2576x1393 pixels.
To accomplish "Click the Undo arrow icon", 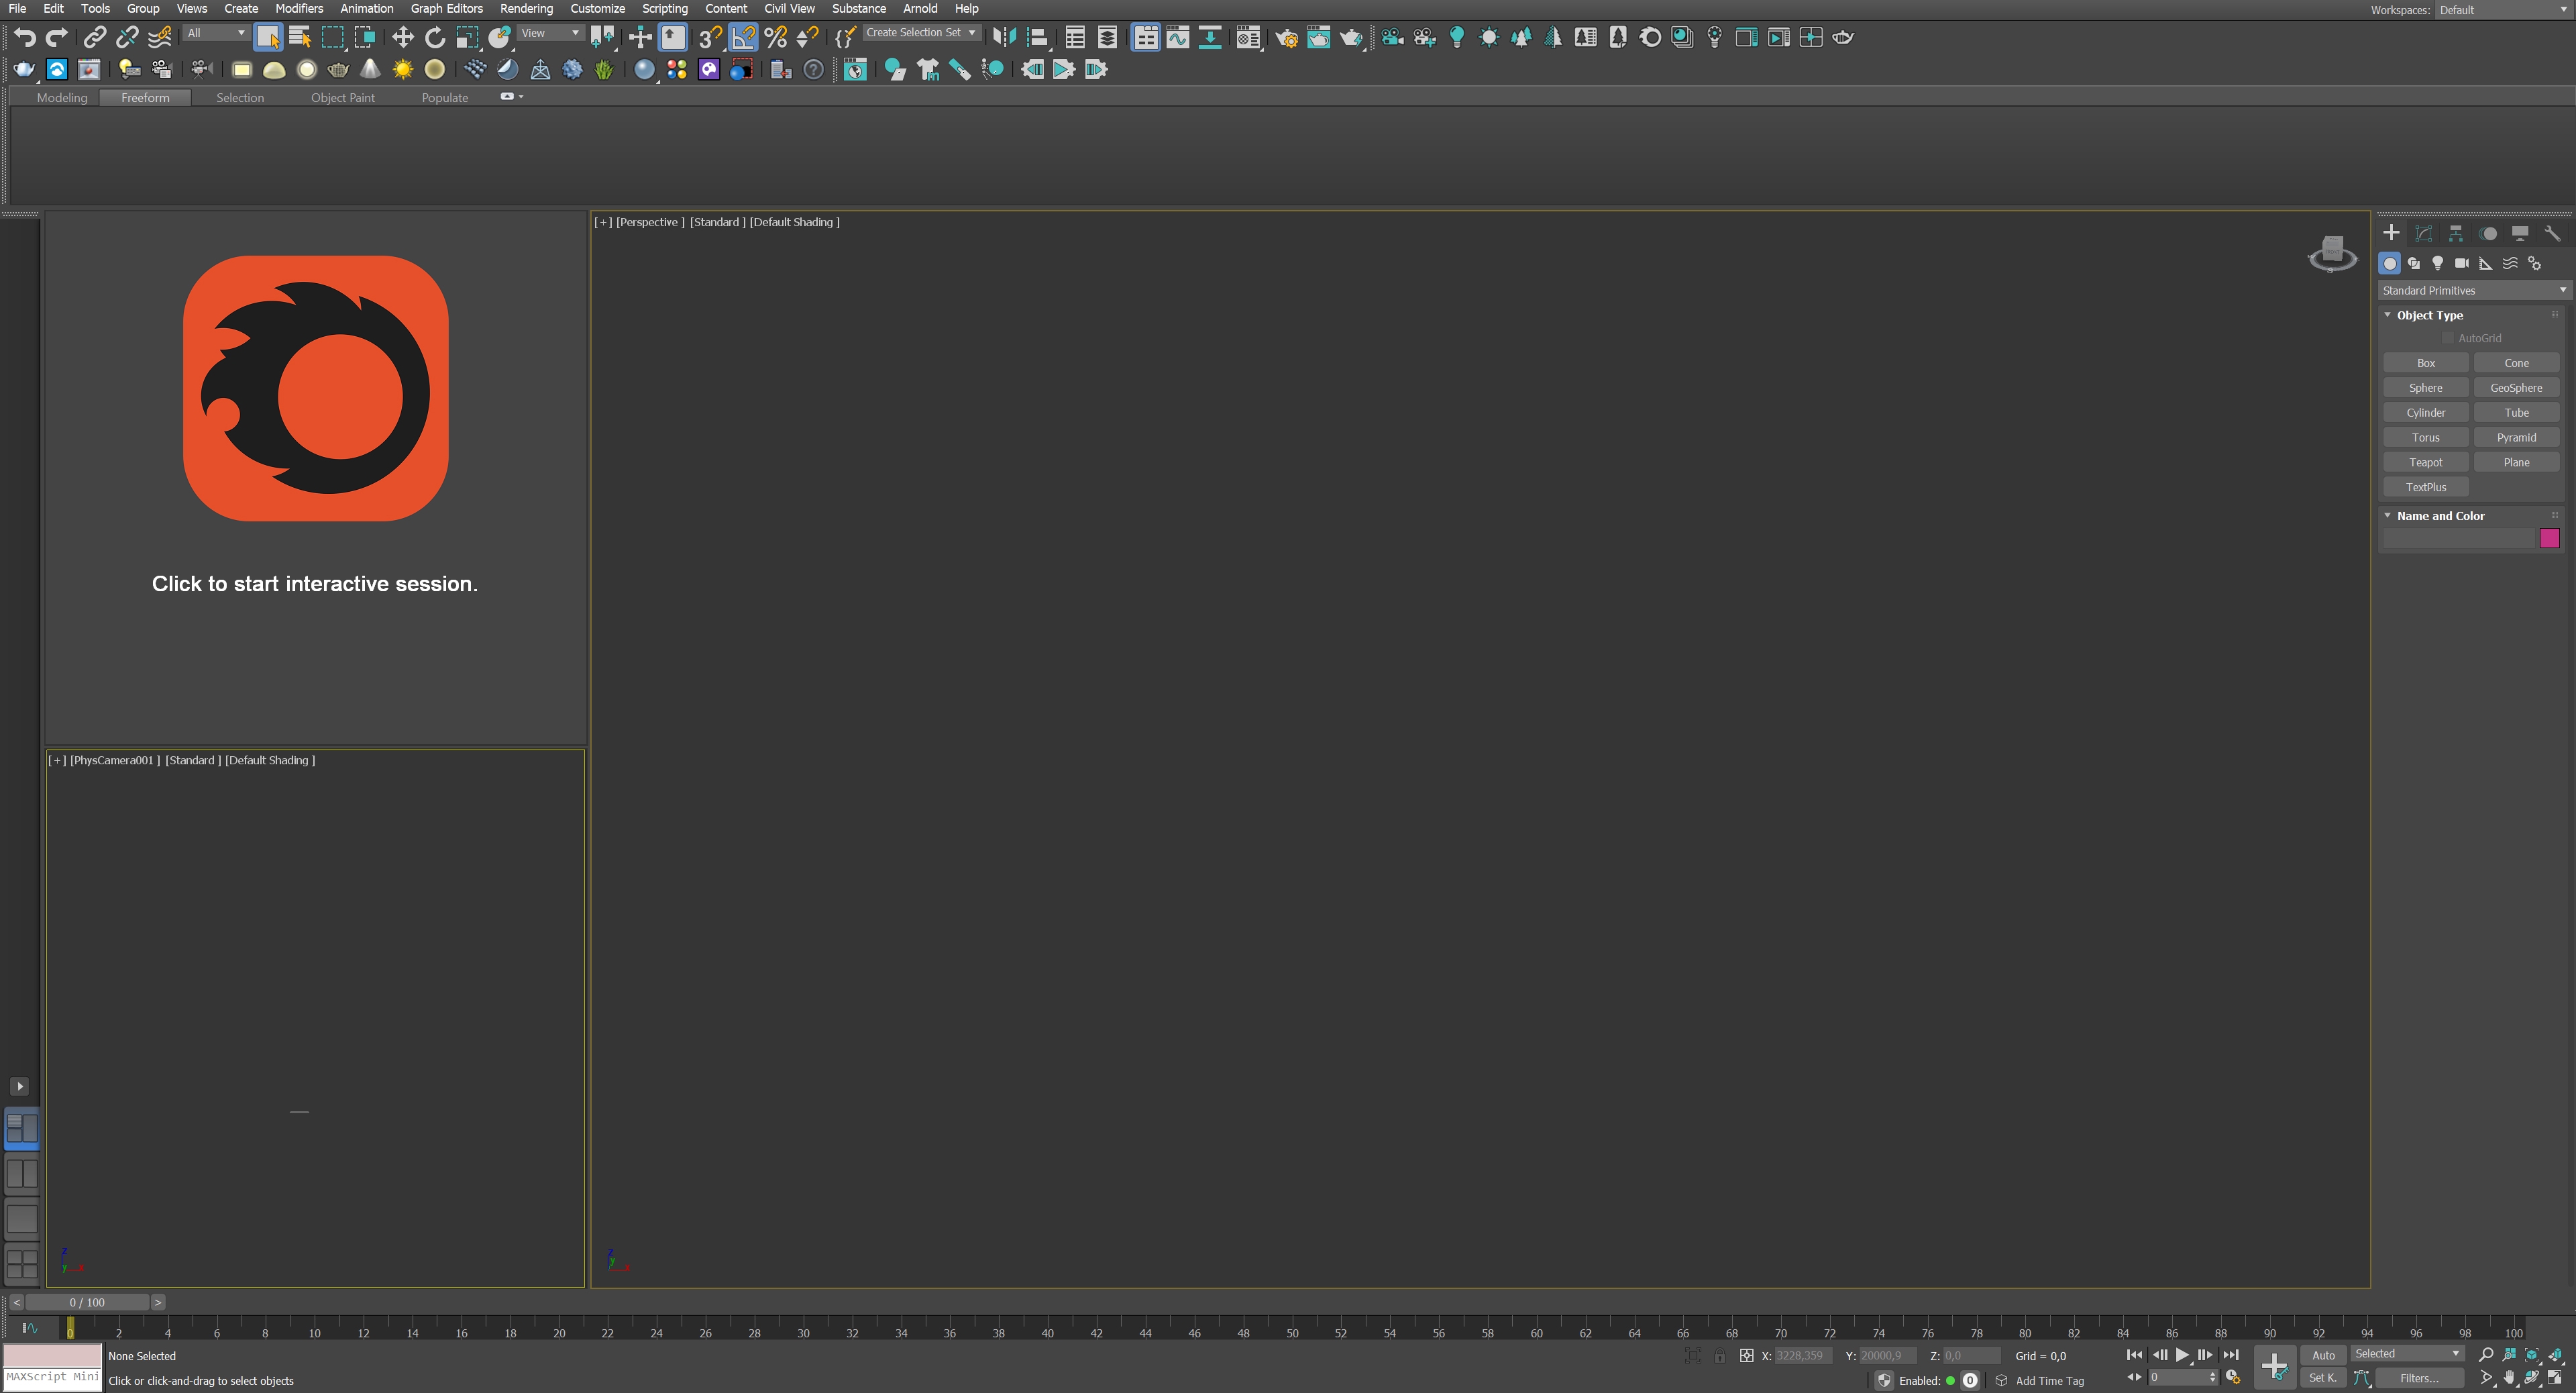I will (x=24, y=37).
